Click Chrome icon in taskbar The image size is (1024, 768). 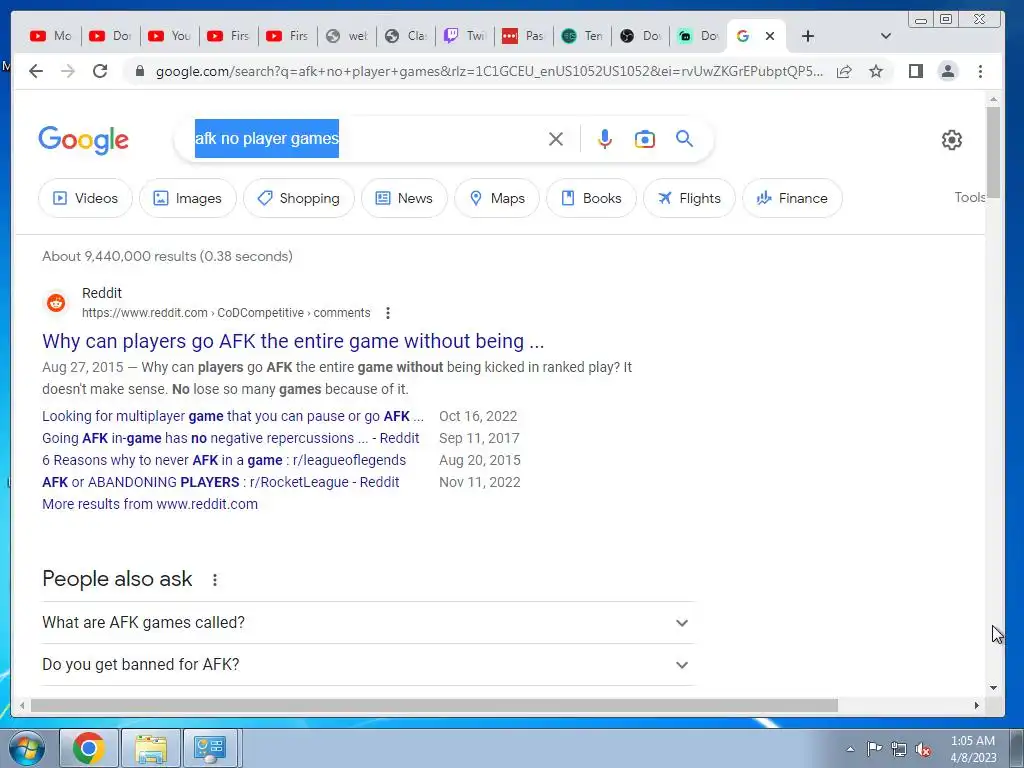pyautogui.click(x=89, y=748)
